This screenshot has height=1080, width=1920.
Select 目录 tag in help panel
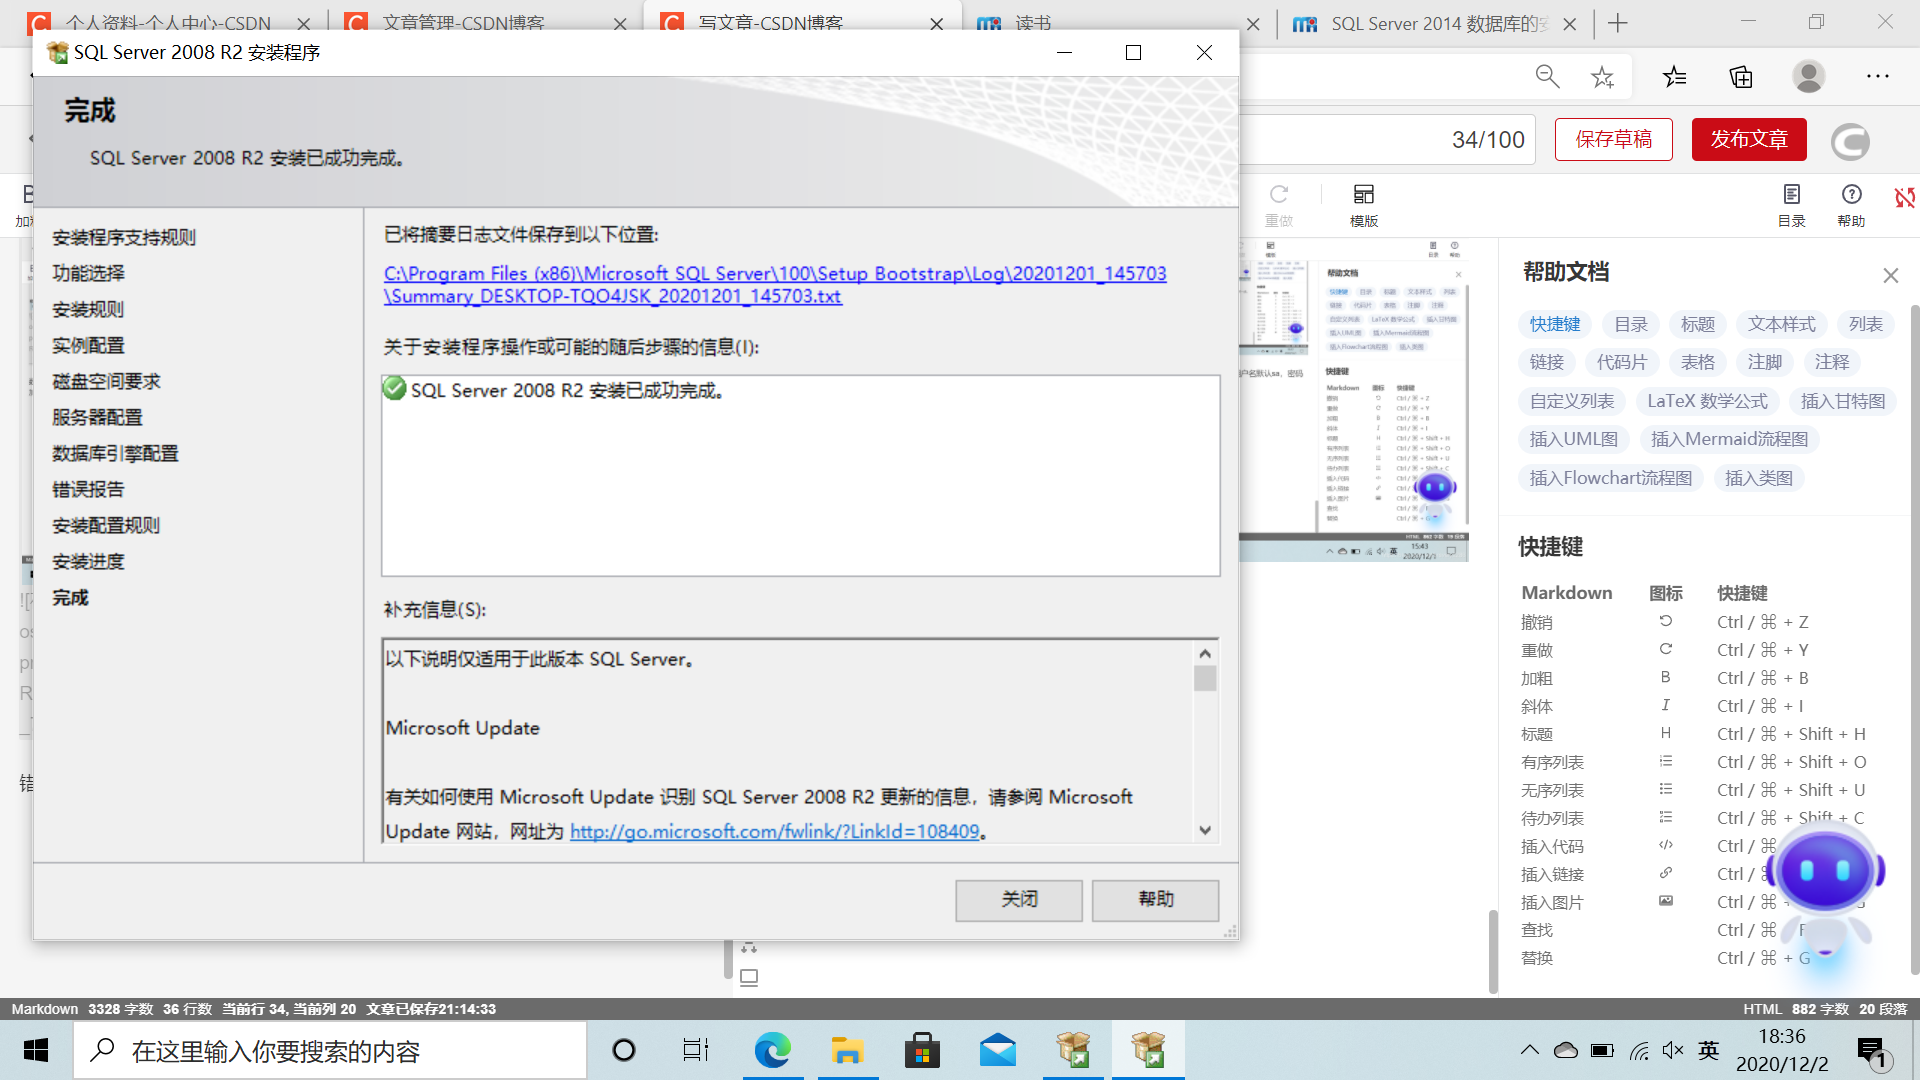(x=1631, y=324)
